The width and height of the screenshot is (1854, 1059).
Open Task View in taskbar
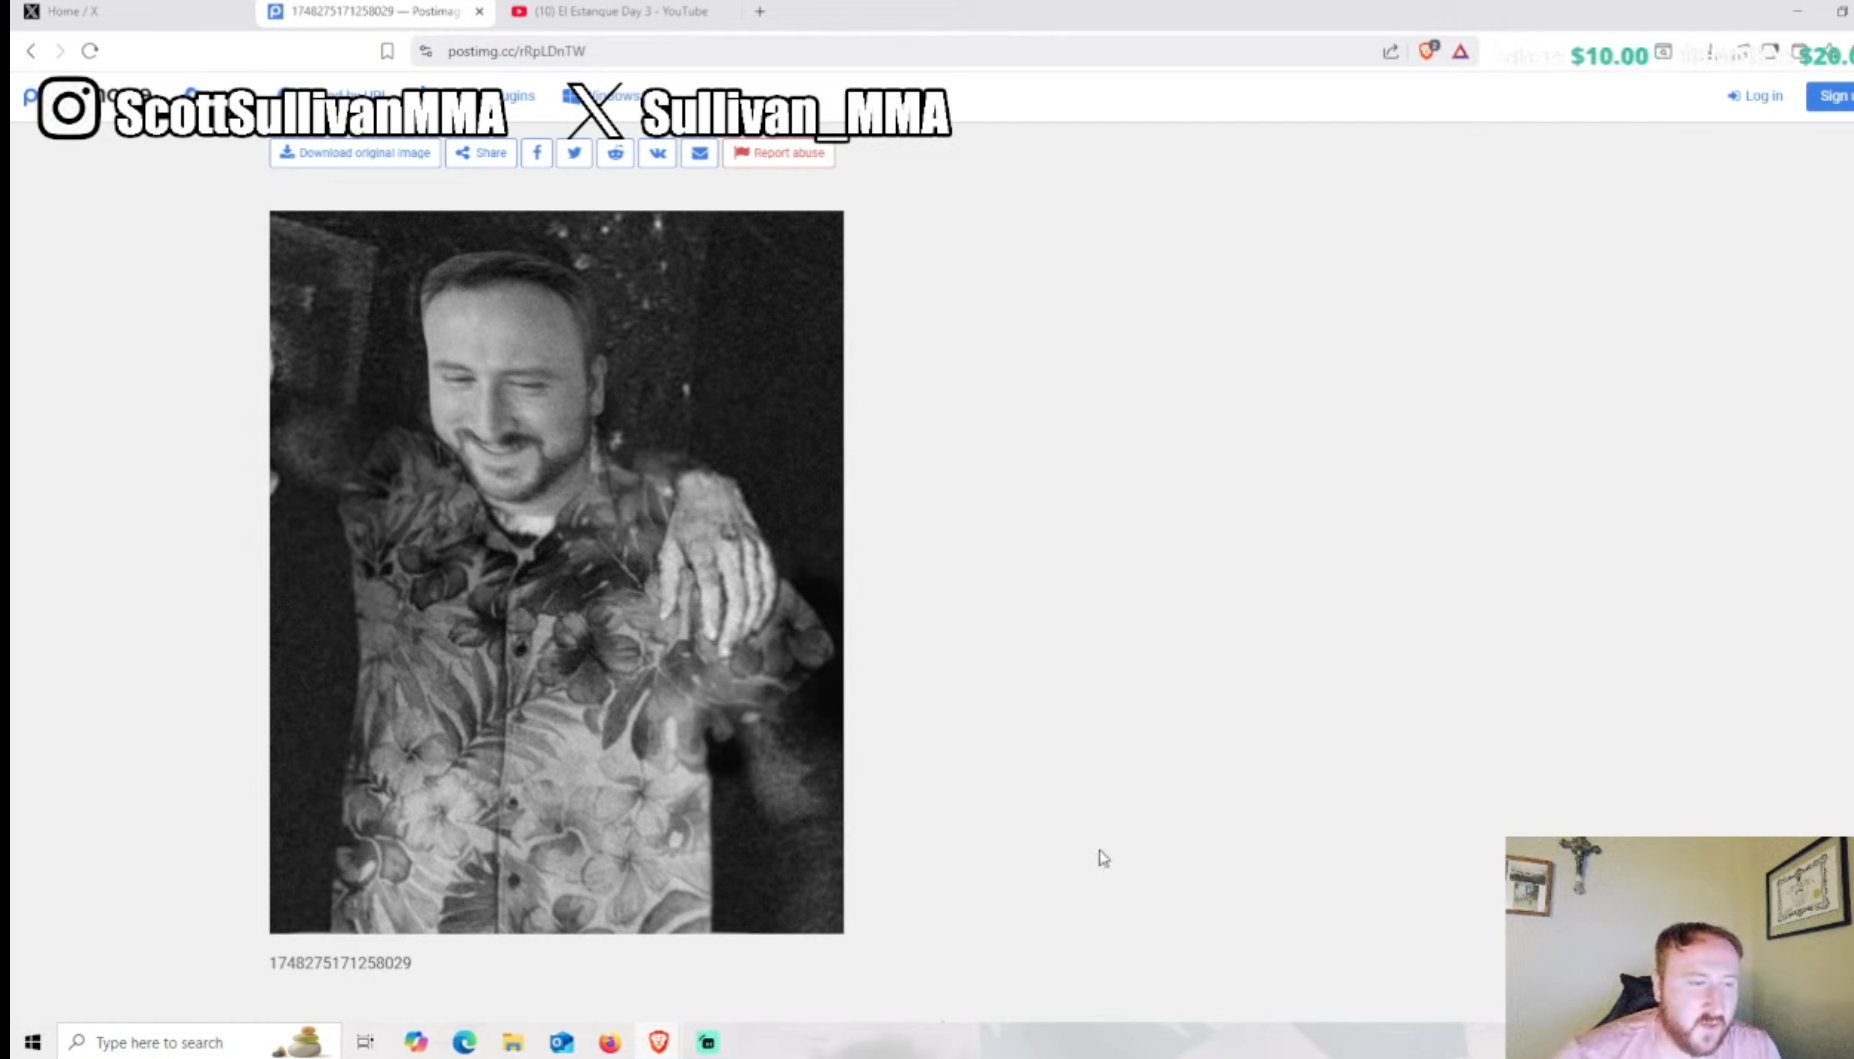365,1042
